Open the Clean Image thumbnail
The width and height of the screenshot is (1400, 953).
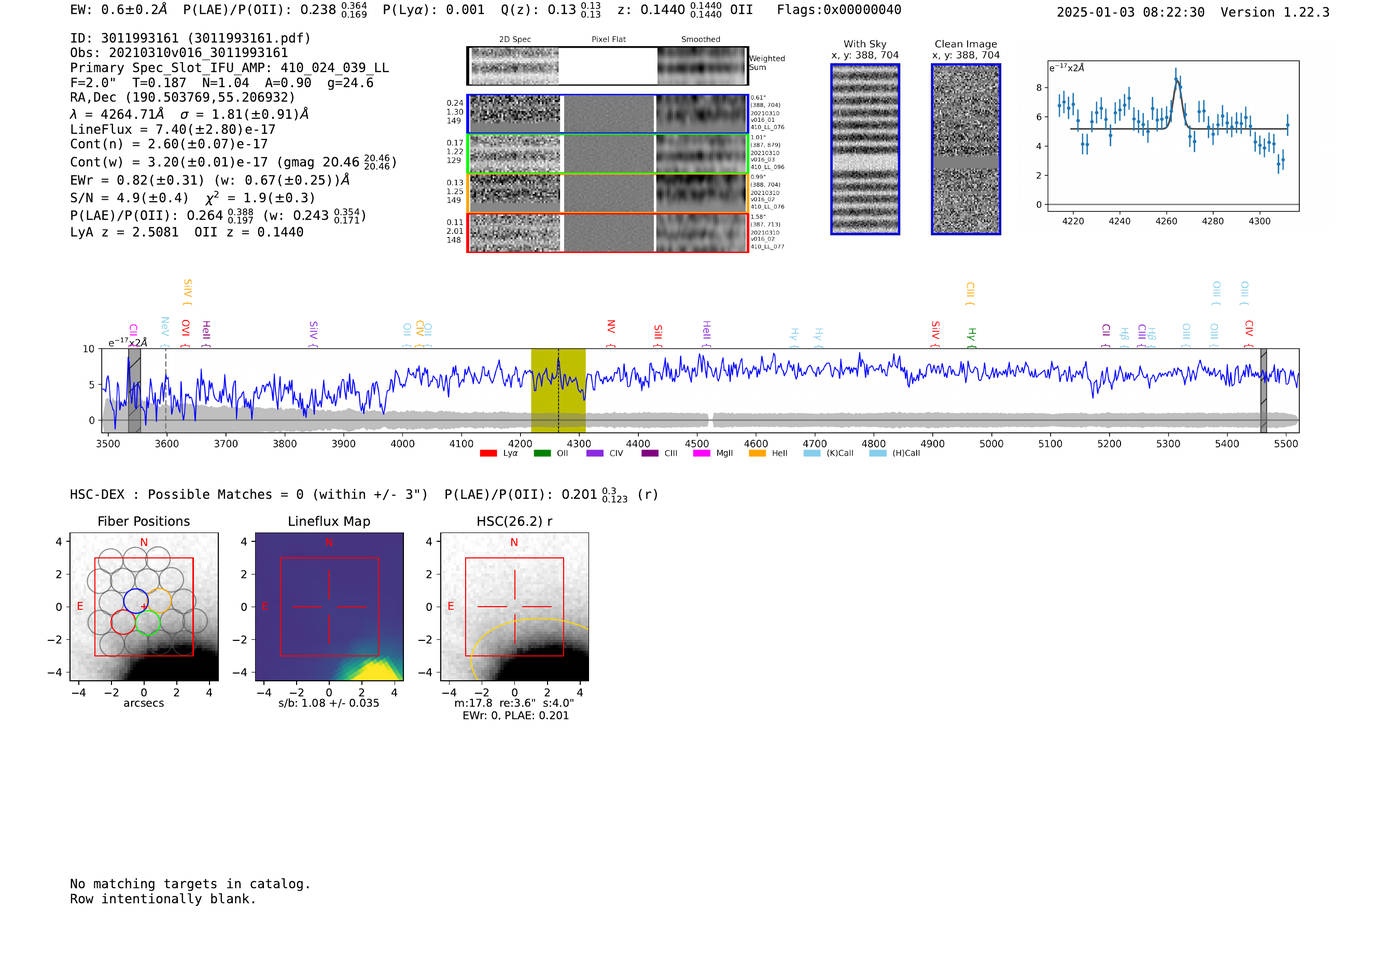click(966, 150)
